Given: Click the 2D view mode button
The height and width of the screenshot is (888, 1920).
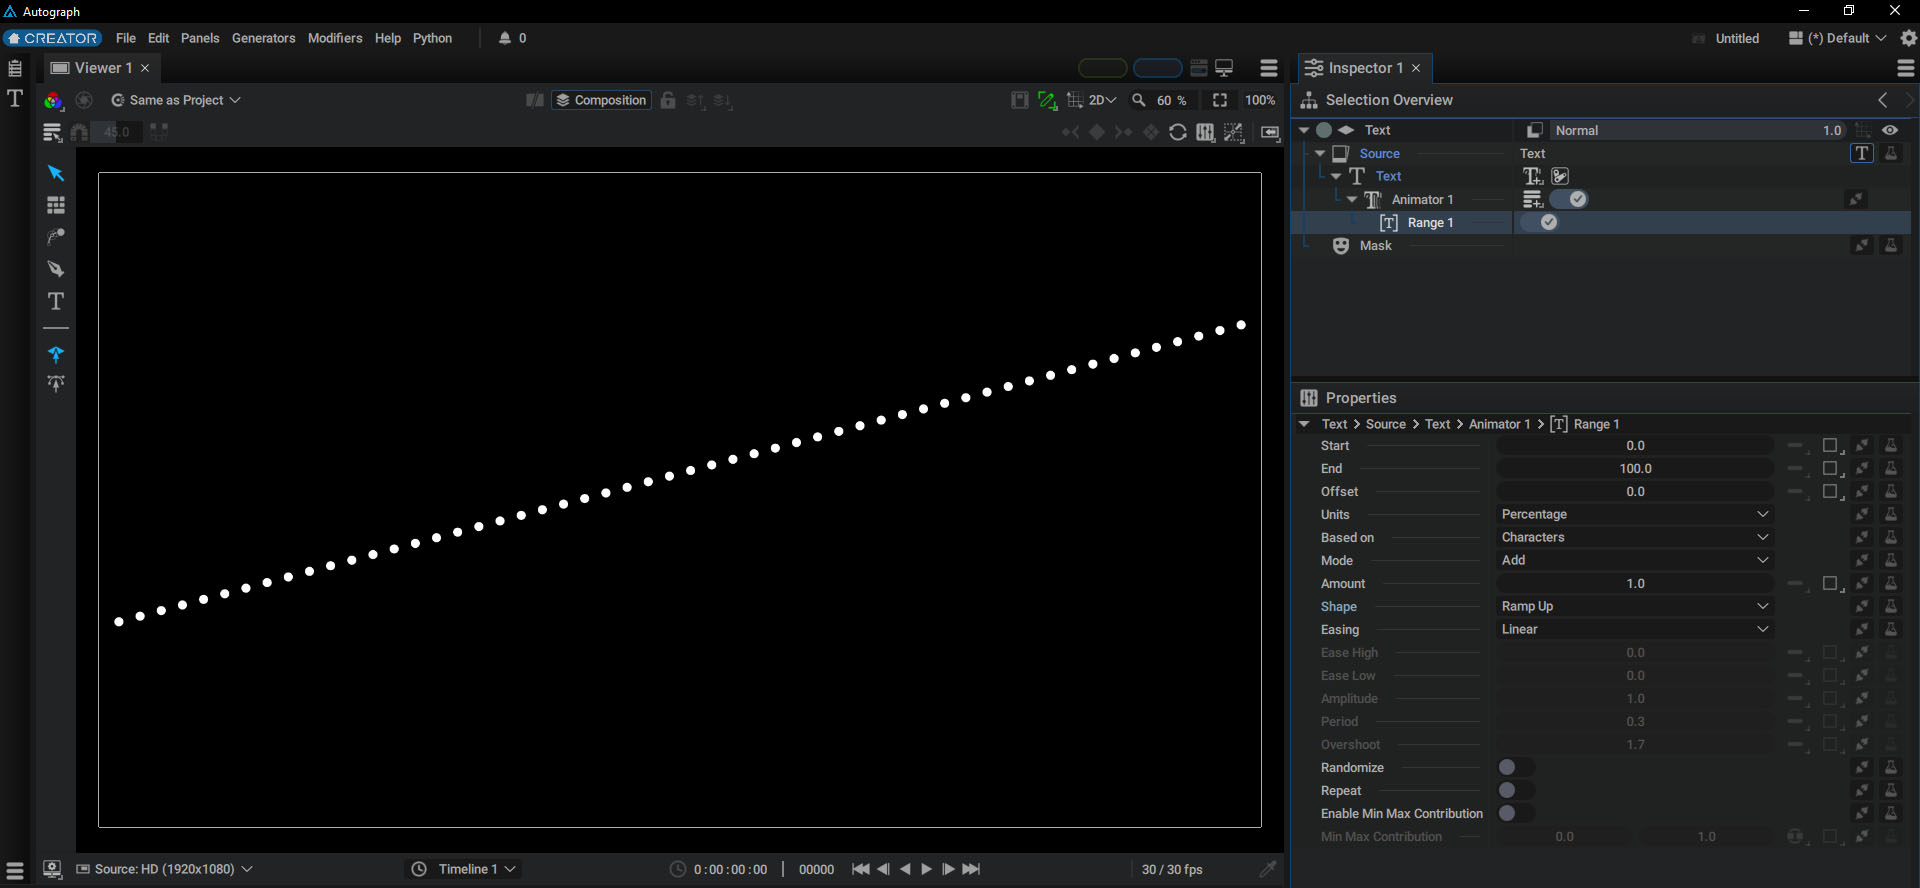Looking at the screenshot, I should tap(1102, 100).
